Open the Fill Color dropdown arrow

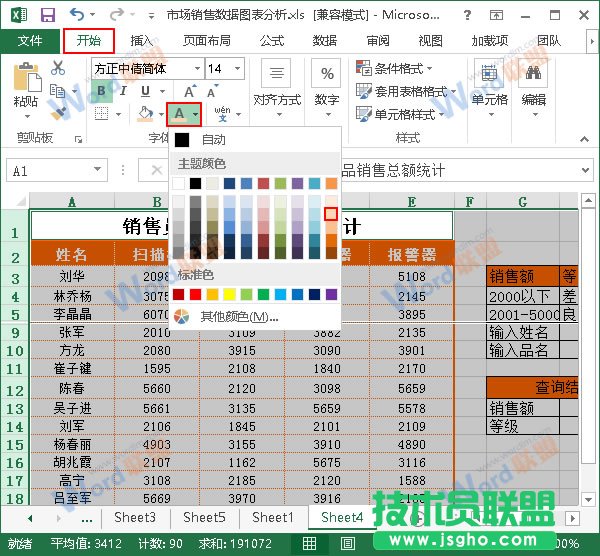(x=160, y=114)
